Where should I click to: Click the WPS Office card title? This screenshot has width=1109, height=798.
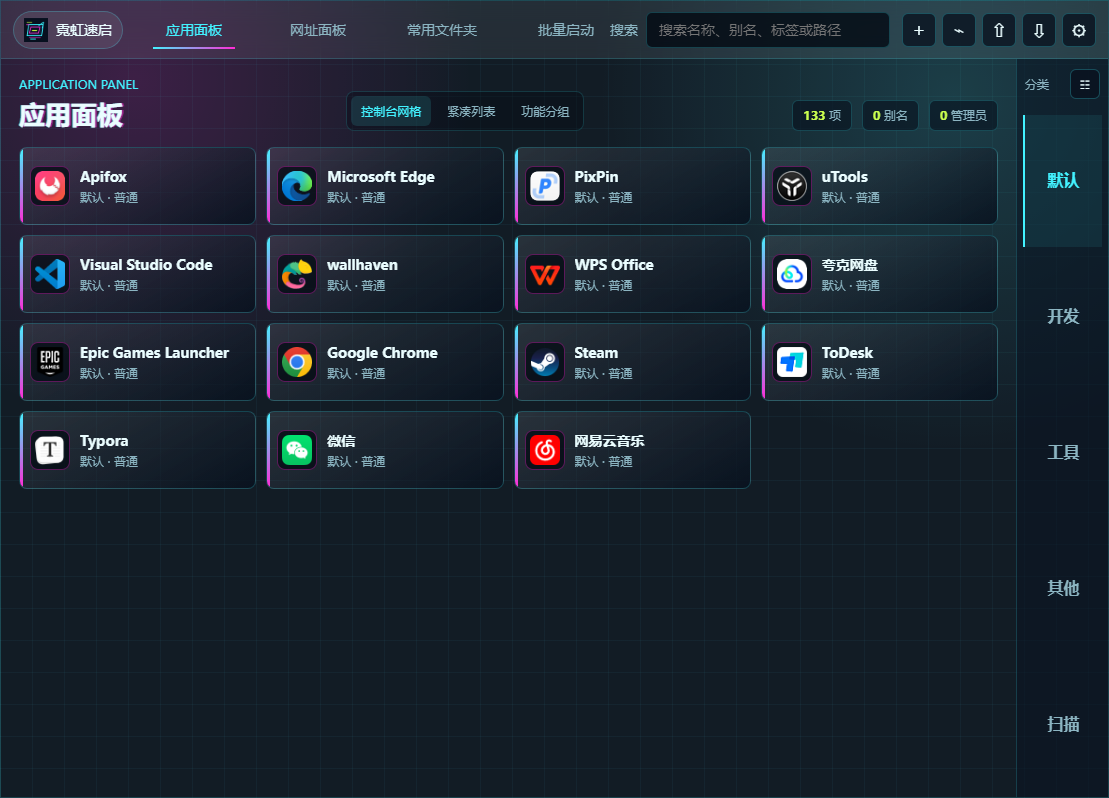[x=614, y=265]
